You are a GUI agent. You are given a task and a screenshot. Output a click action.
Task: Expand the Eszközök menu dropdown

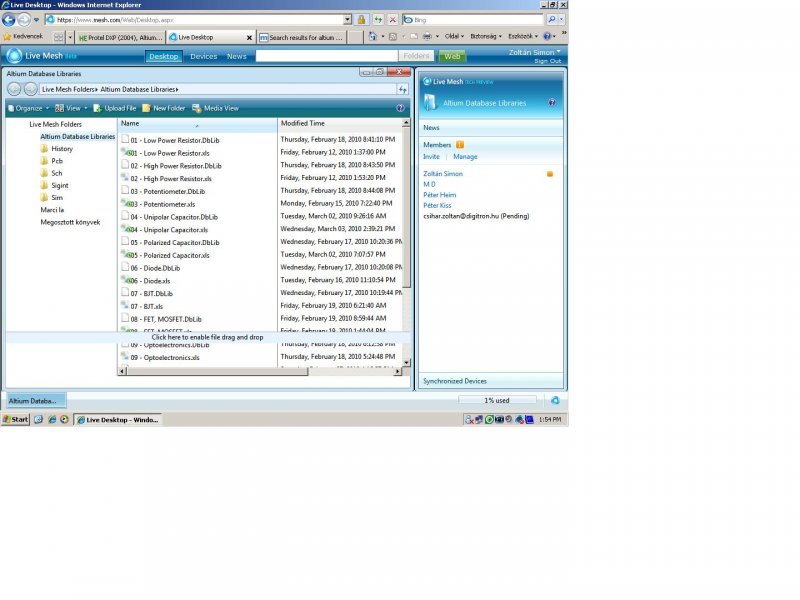point(523,37)
